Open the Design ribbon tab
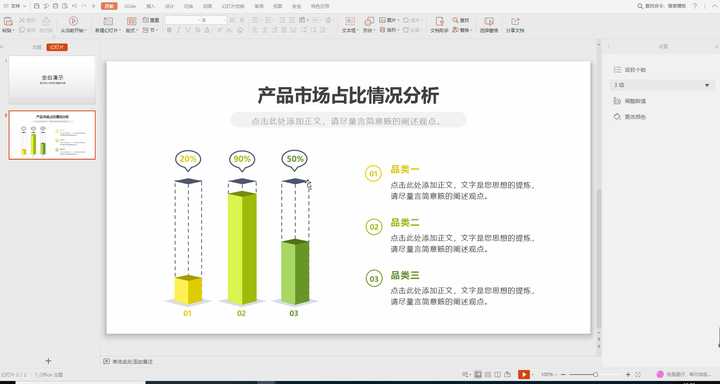The width and height of the screenshot is (720, 384). [169, 6]
